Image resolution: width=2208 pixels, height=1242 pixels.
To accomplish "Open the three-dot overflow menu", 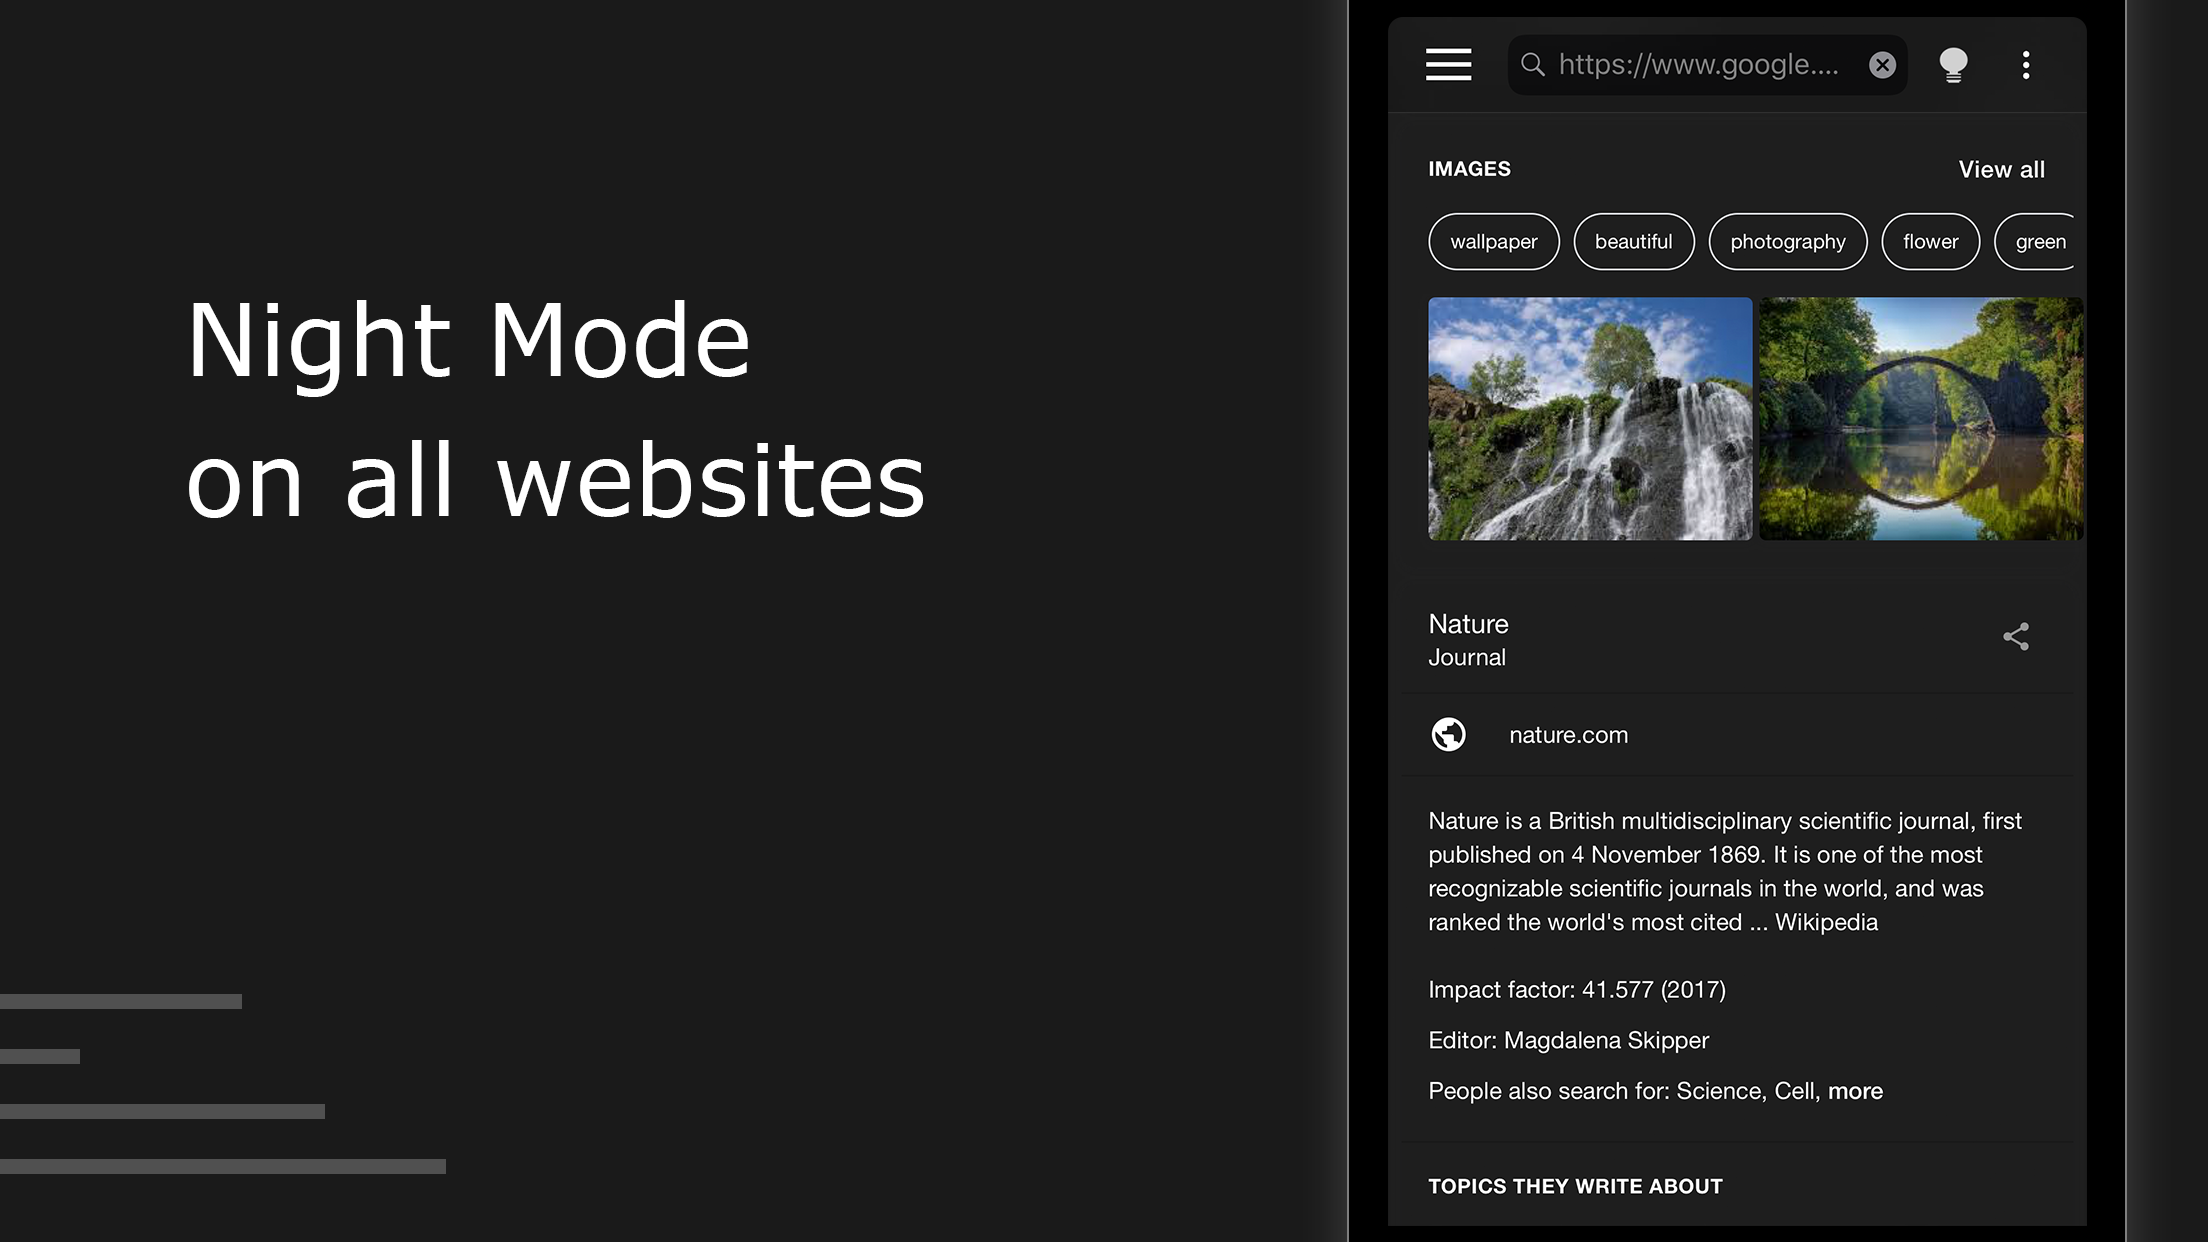I will [x=2026, y=65].
